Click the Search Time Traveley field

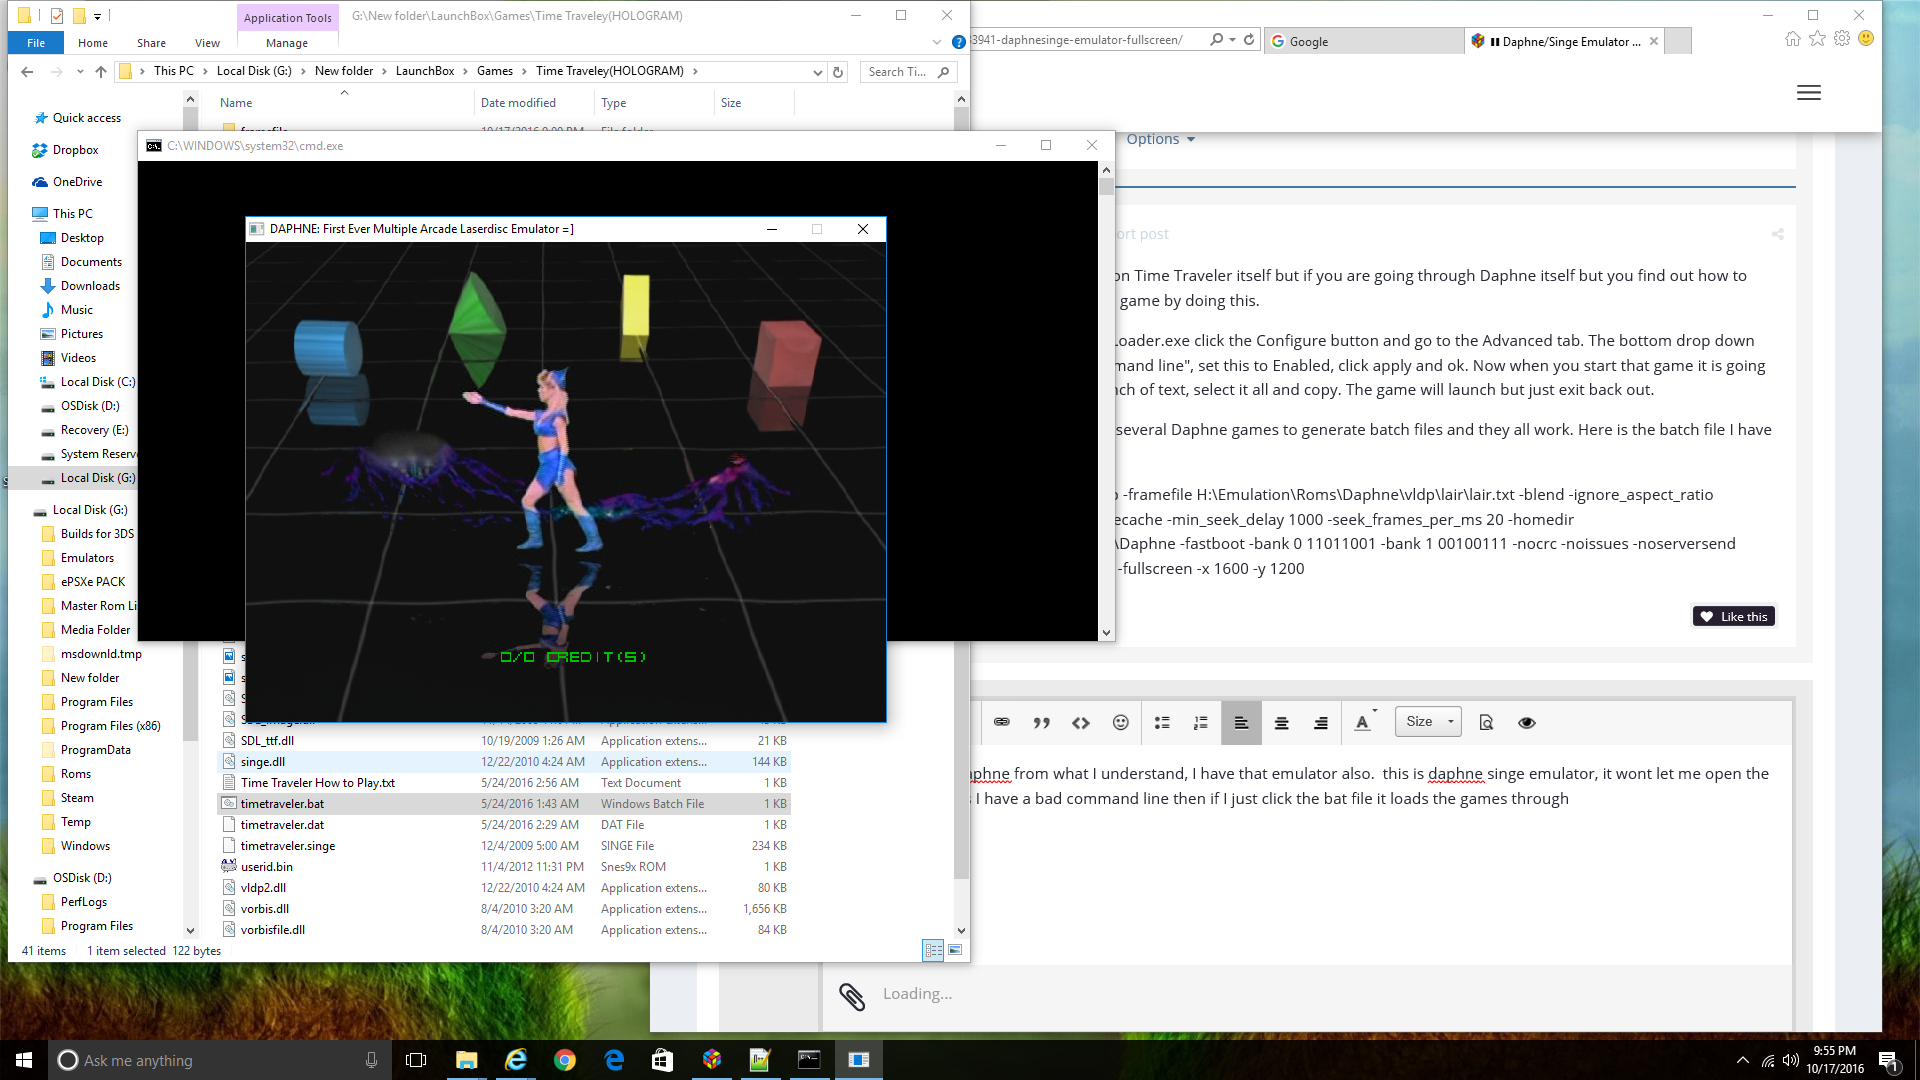click(x=908, y=72)
